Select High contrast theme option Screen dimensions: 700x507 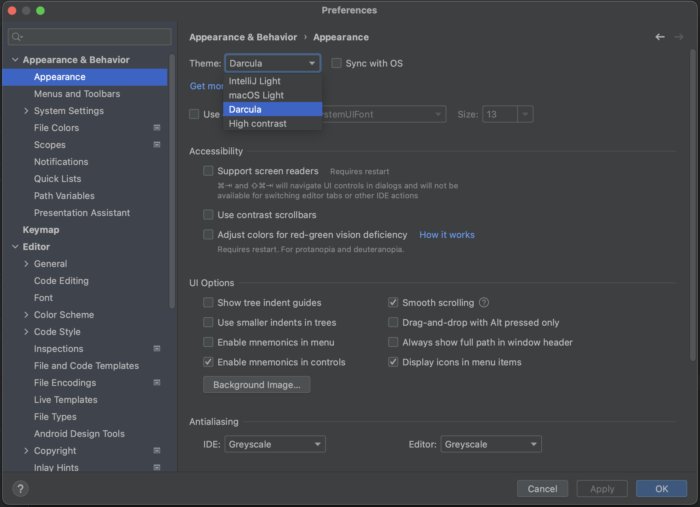click(x=272, y=124)
